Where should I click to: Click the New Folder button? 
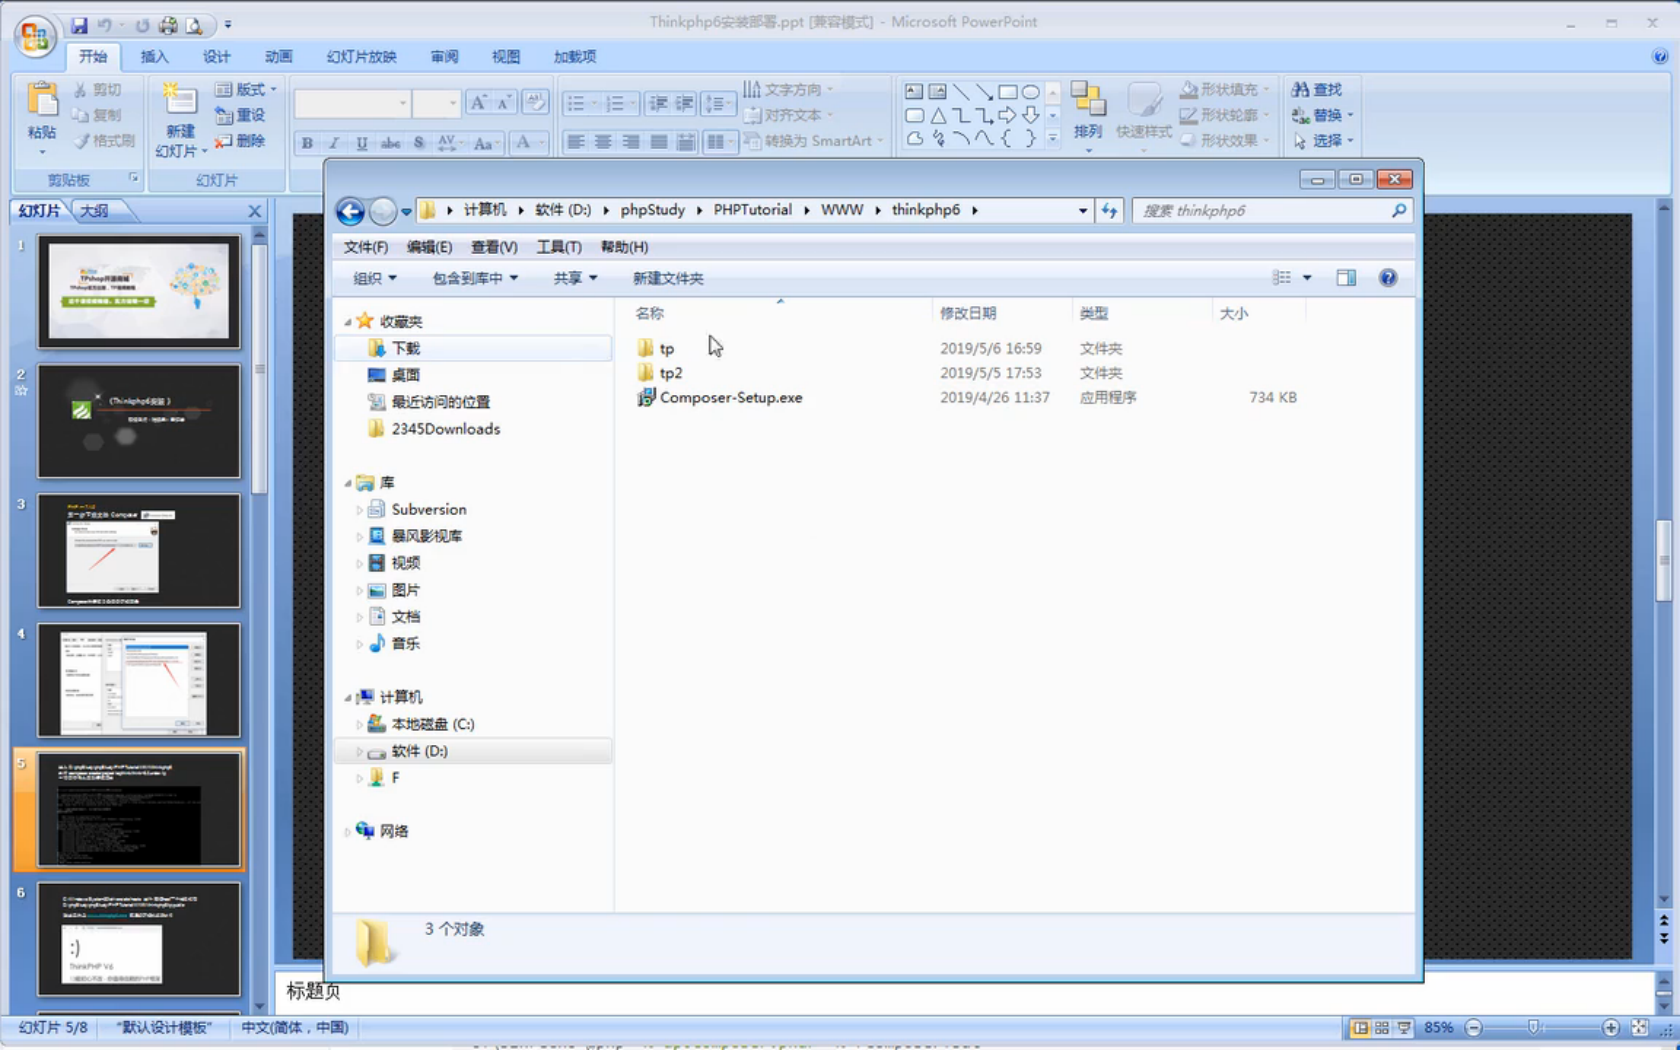pyautogui.click(x=668, y=279)
